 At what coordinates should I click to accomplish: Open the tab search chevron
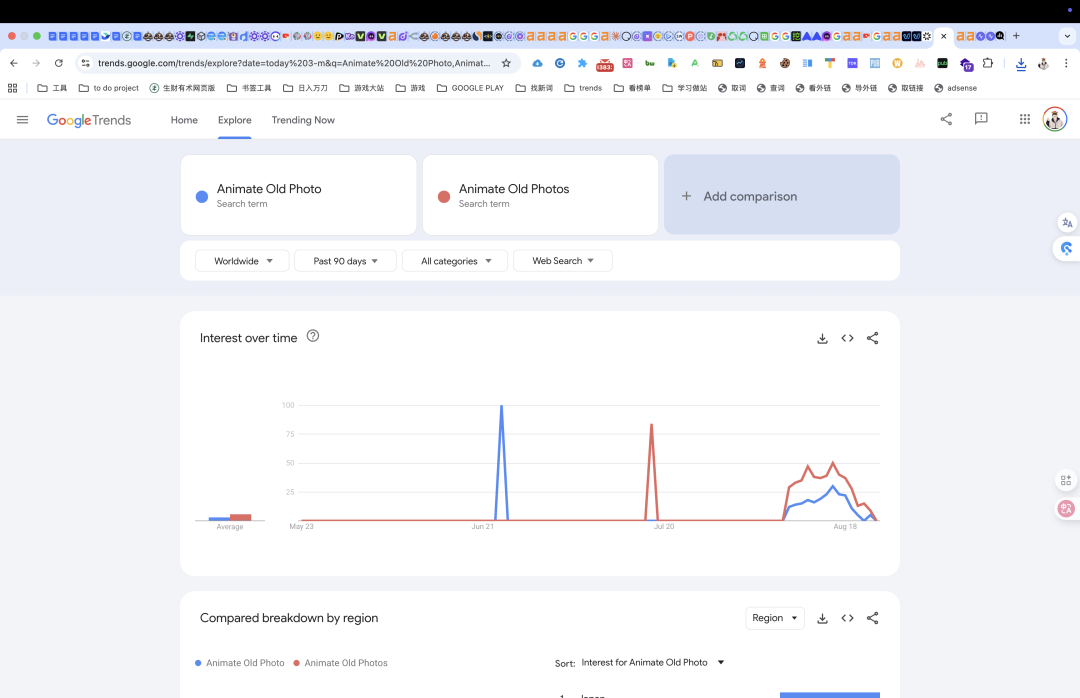pyautogui.click(x=1067, y=36)
